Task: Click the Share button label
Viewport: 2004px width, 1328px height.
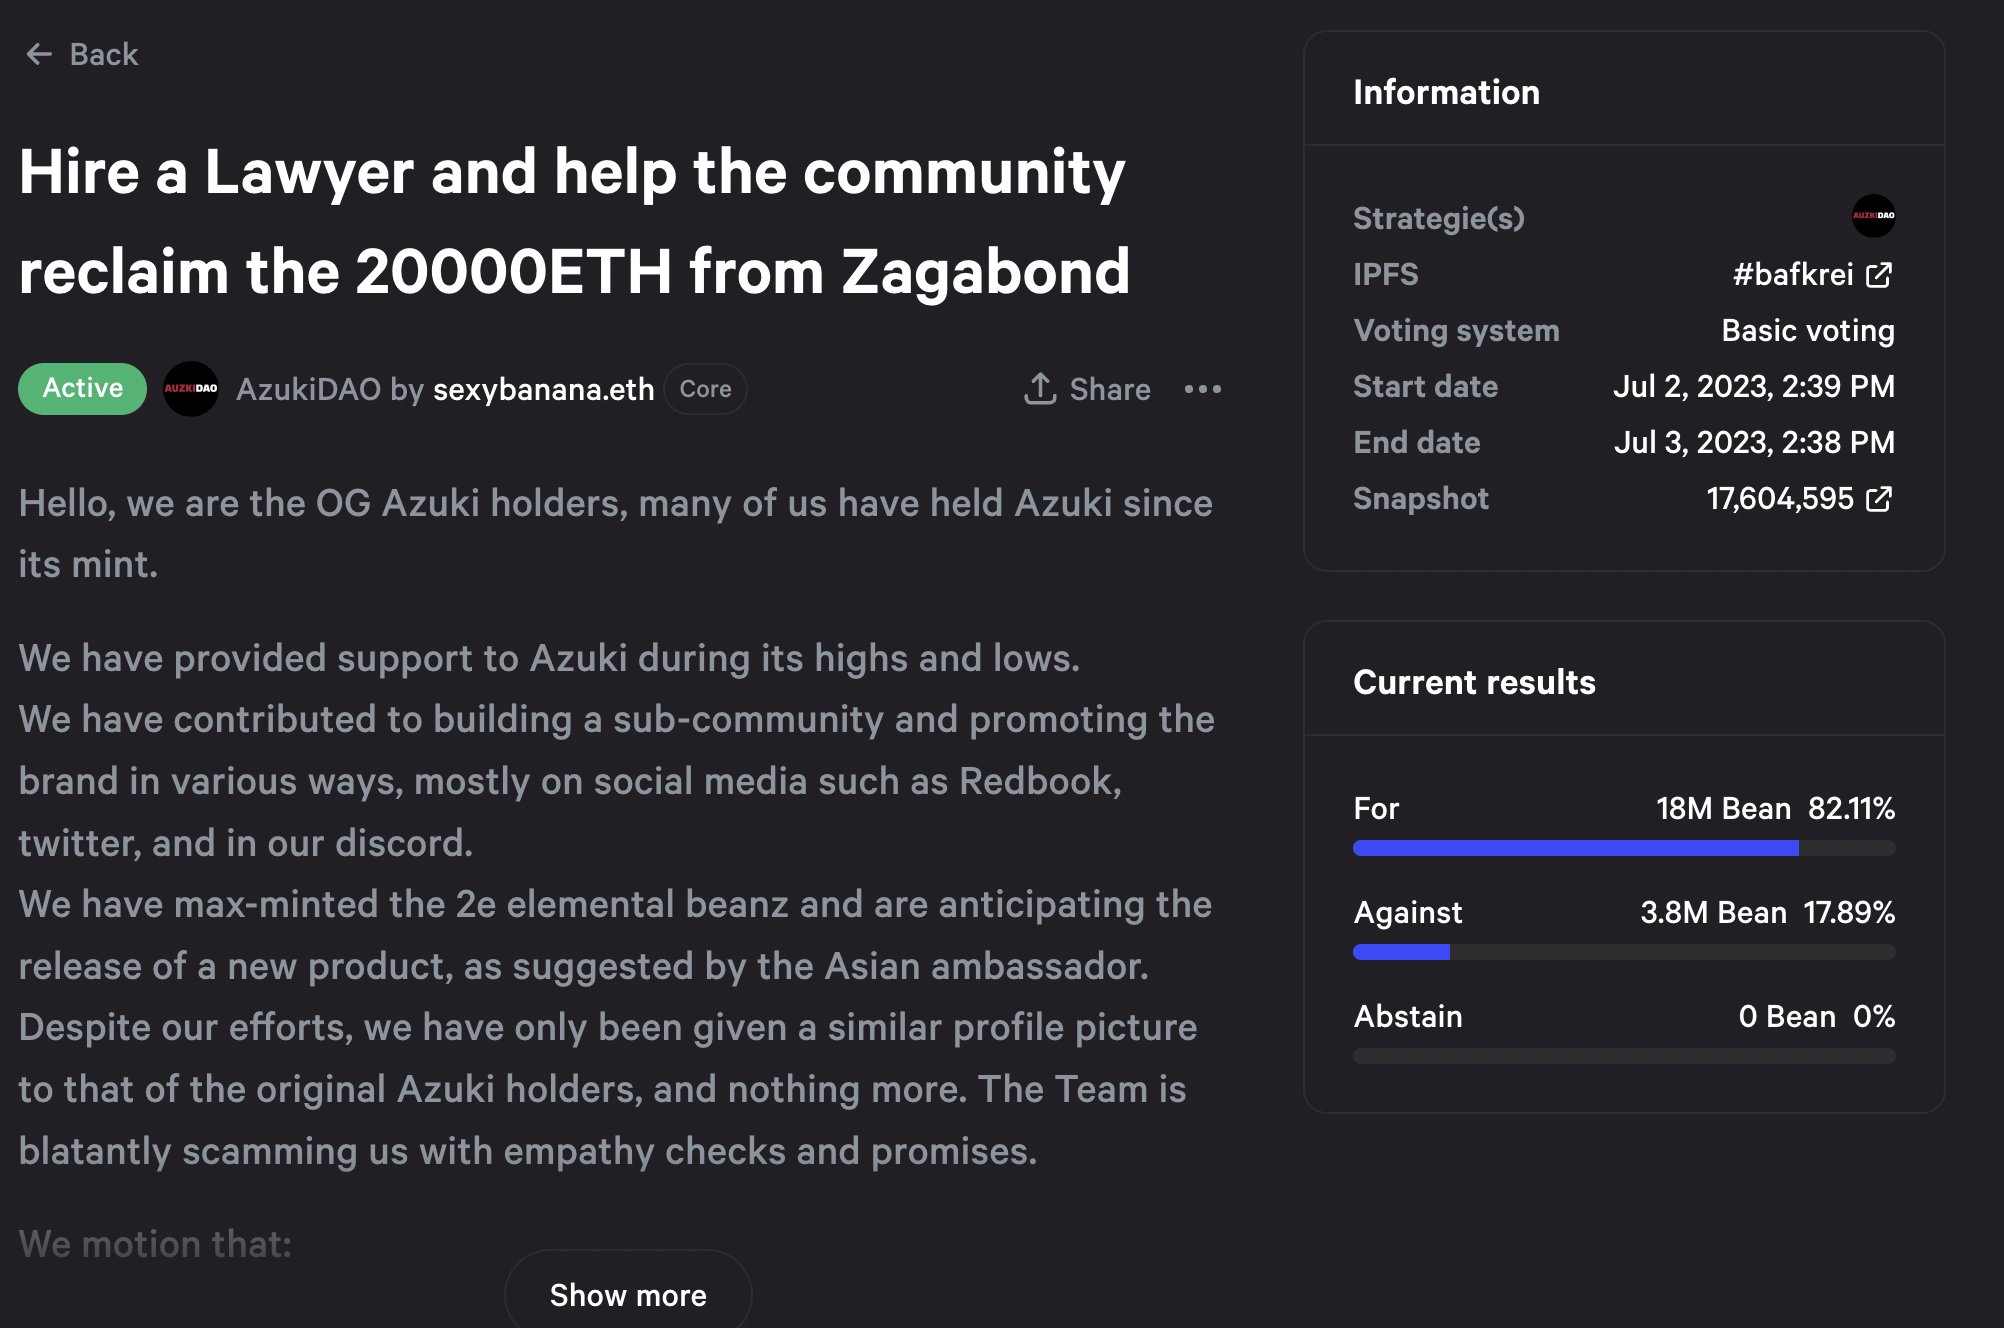Action: click(x=1110, y=389)
